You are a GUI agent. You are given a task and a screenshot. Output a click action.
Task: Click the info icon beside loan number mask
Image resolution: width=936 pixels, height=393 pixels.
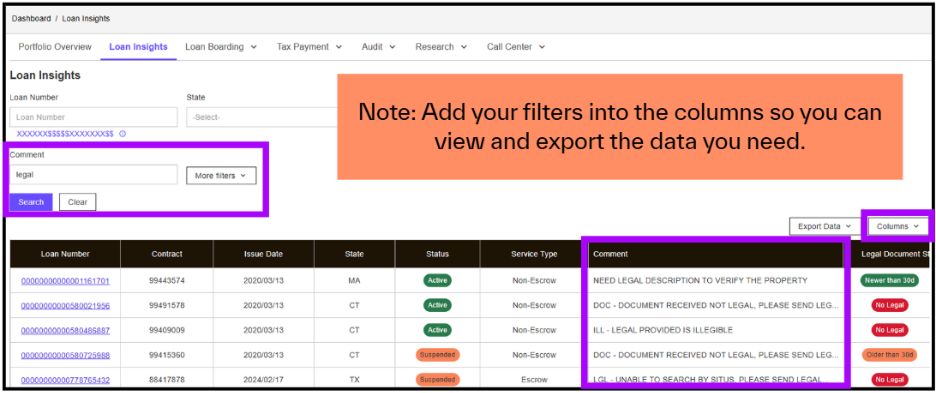122,134
